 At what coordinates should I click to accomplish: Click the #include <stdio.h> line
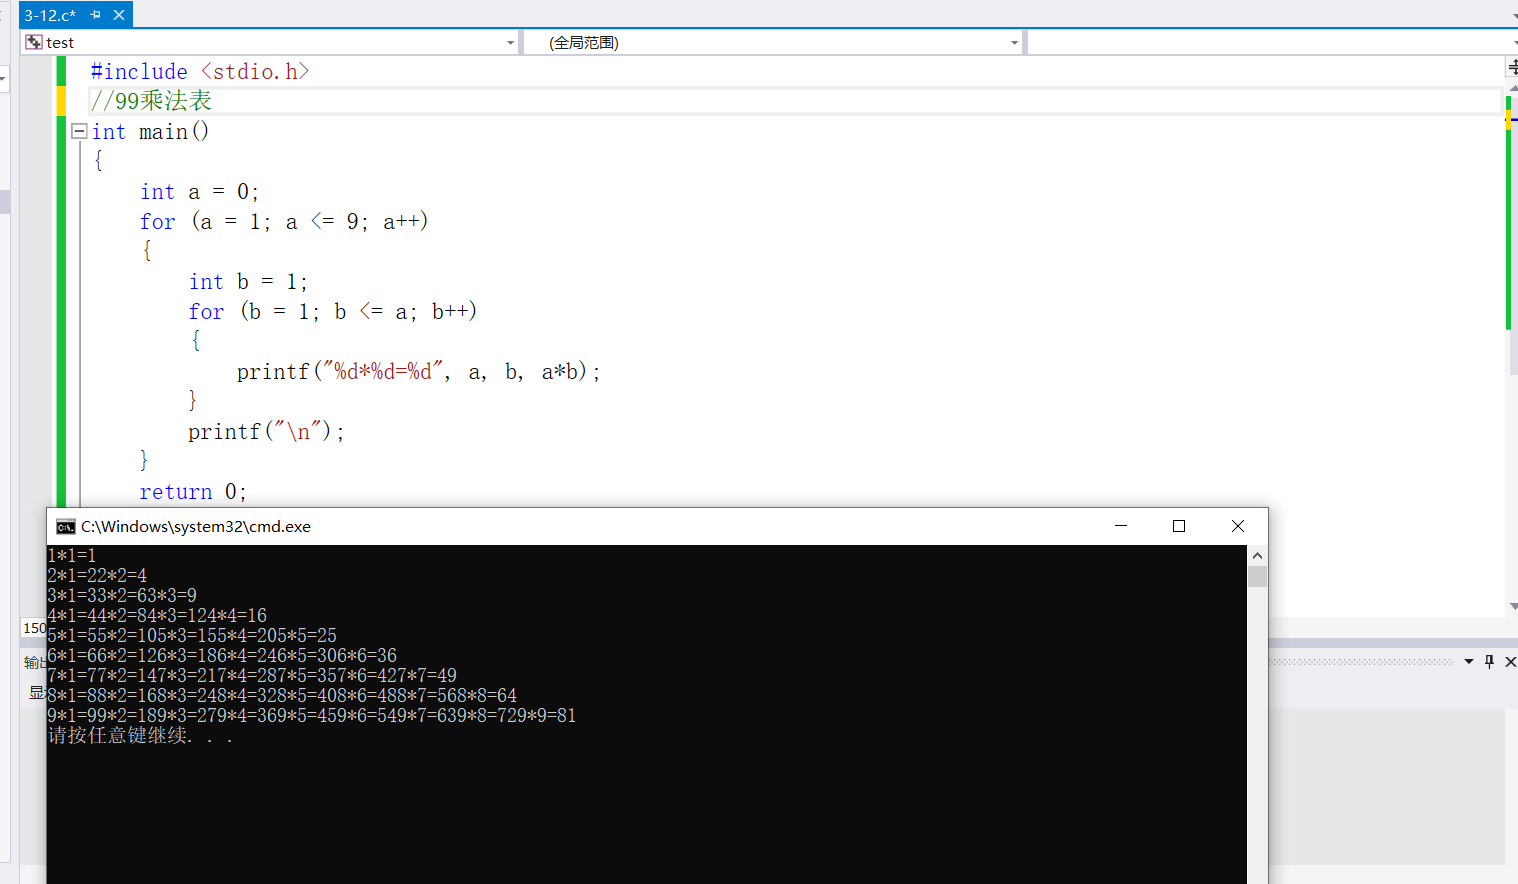pyautogui.click(x=200, y=72)
